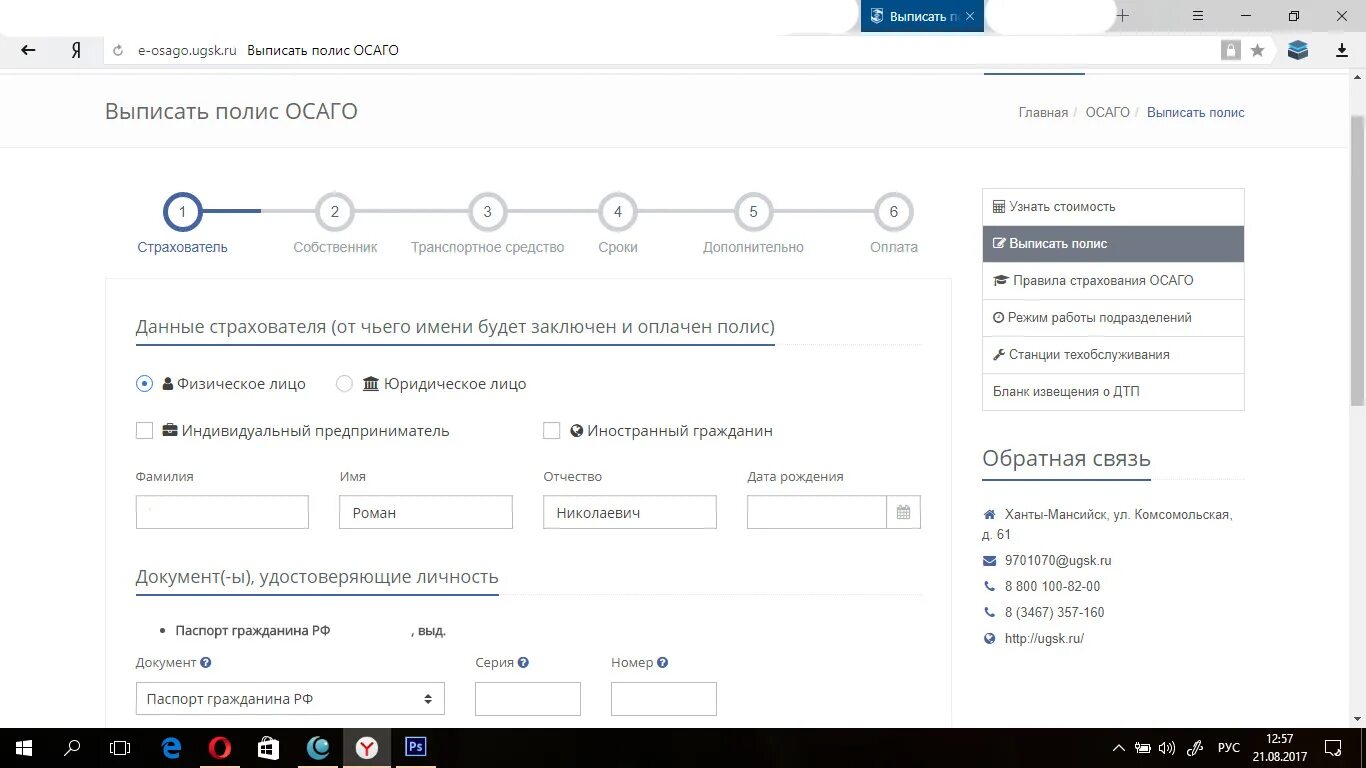This screenshot has width=1366, height=768.
Task: Click the Фамилия input field
Action: [222, 512]
